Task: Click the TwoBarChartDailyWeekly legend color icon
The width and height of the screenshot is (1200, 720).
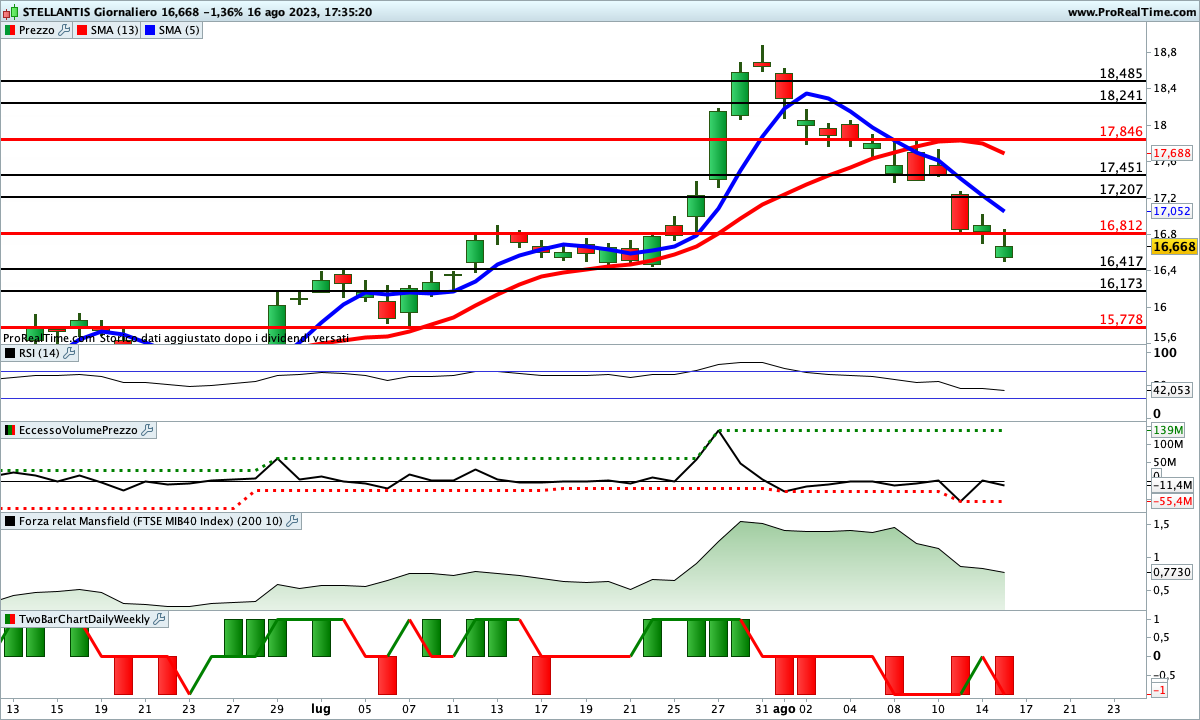Action: point(10,619)
